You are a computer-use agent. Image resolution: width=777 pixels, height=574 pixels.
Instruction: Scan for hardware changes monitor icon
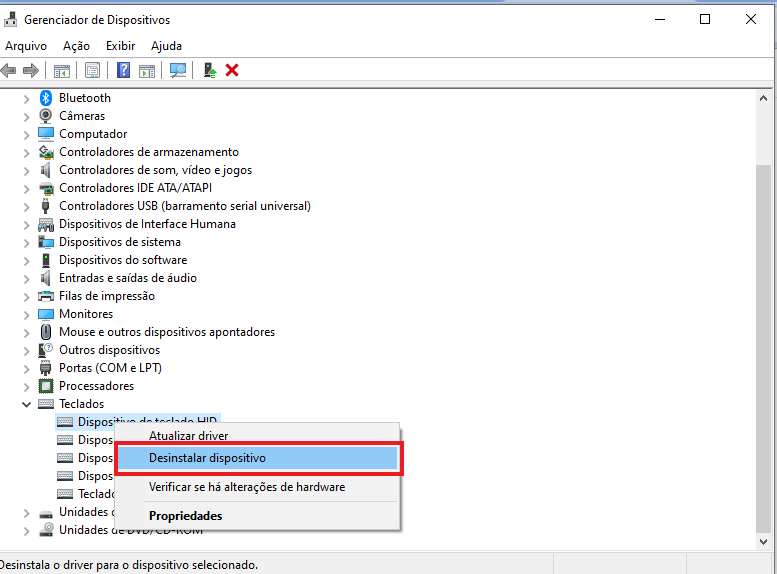pos(178,70)
